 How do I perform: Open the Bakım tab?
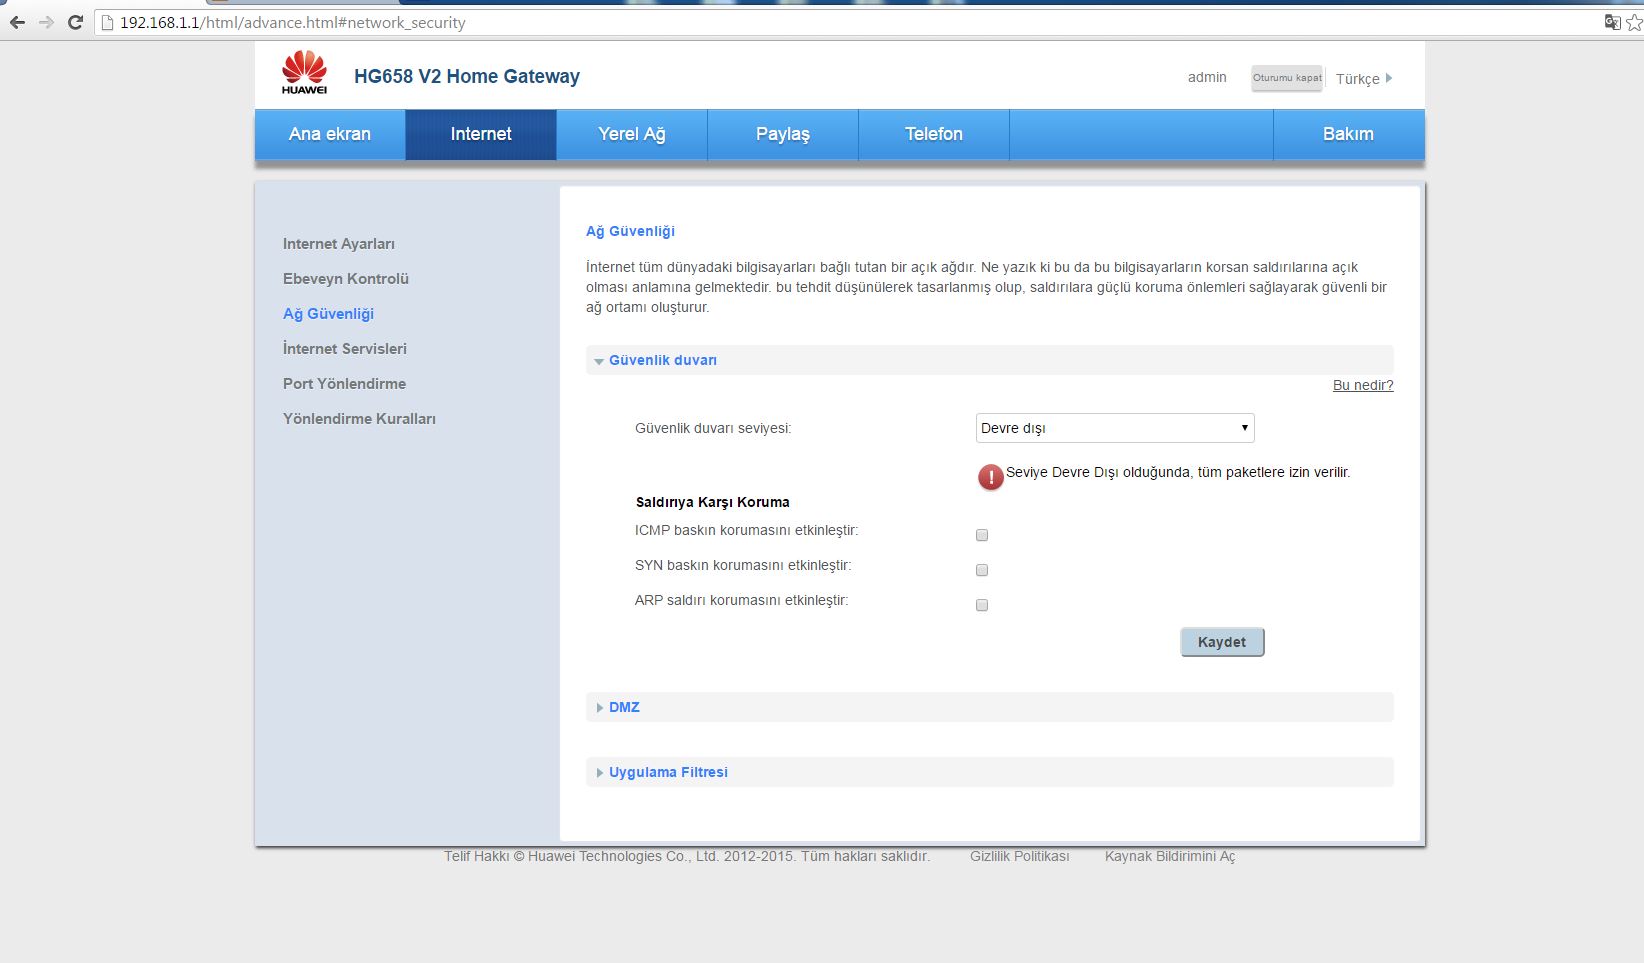[x=1347, y=134]
